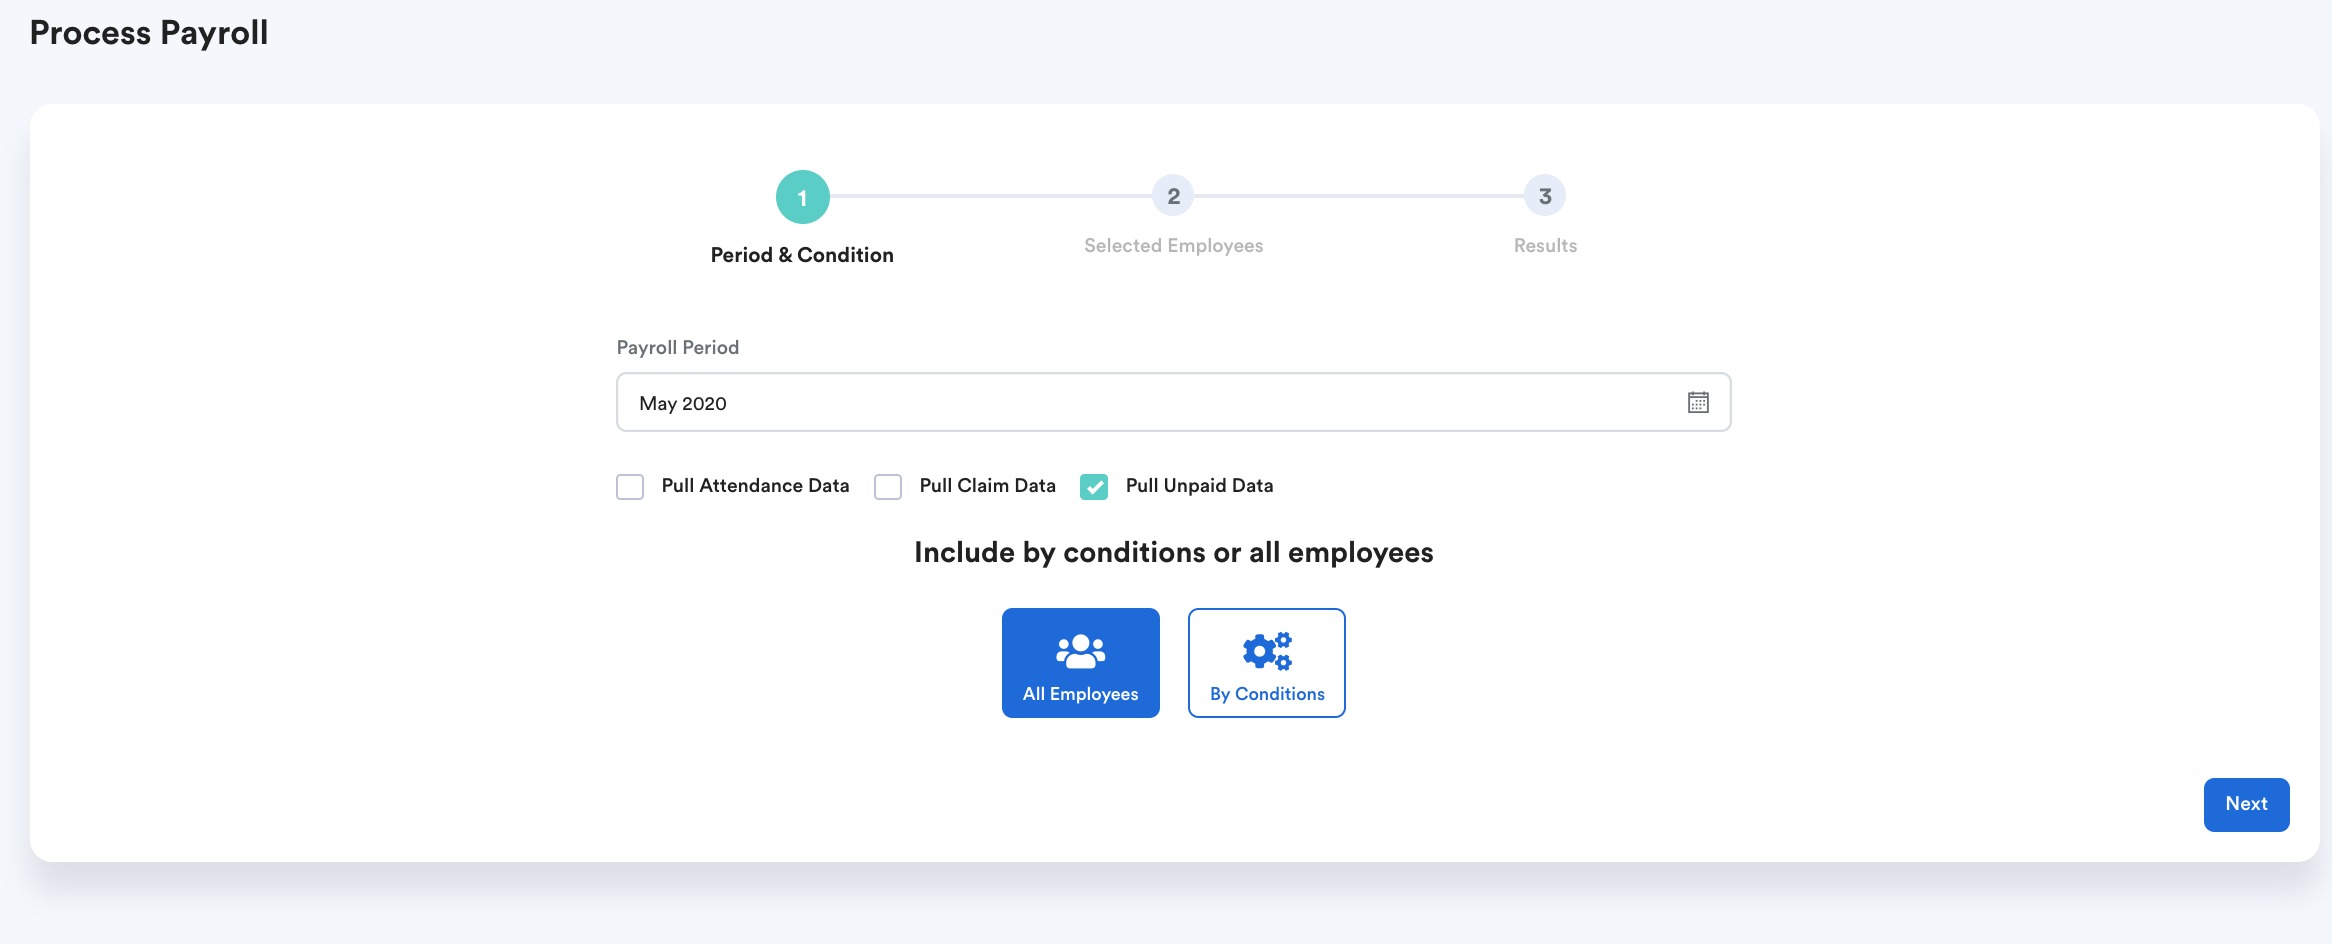Jump to step 2 circle
The height and width of the screenshot is (944, 2332).
[1174, 196]
